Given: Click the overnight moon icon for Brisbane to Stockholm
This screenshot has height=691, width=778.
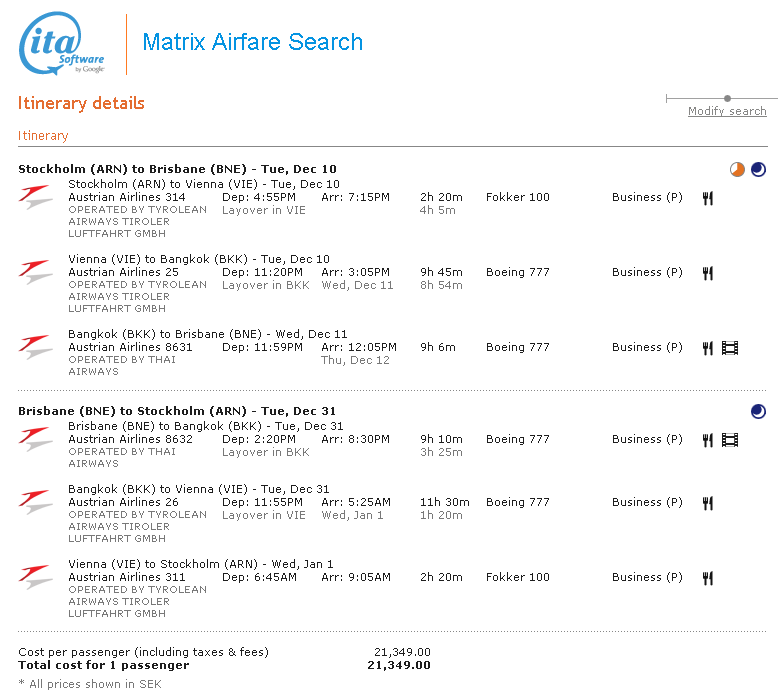Looking at the screenshot, I should click(758, 411).
